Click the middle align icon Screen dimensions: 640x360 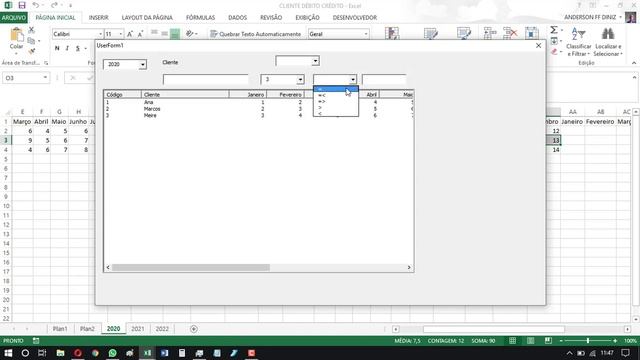pos(164,33)
